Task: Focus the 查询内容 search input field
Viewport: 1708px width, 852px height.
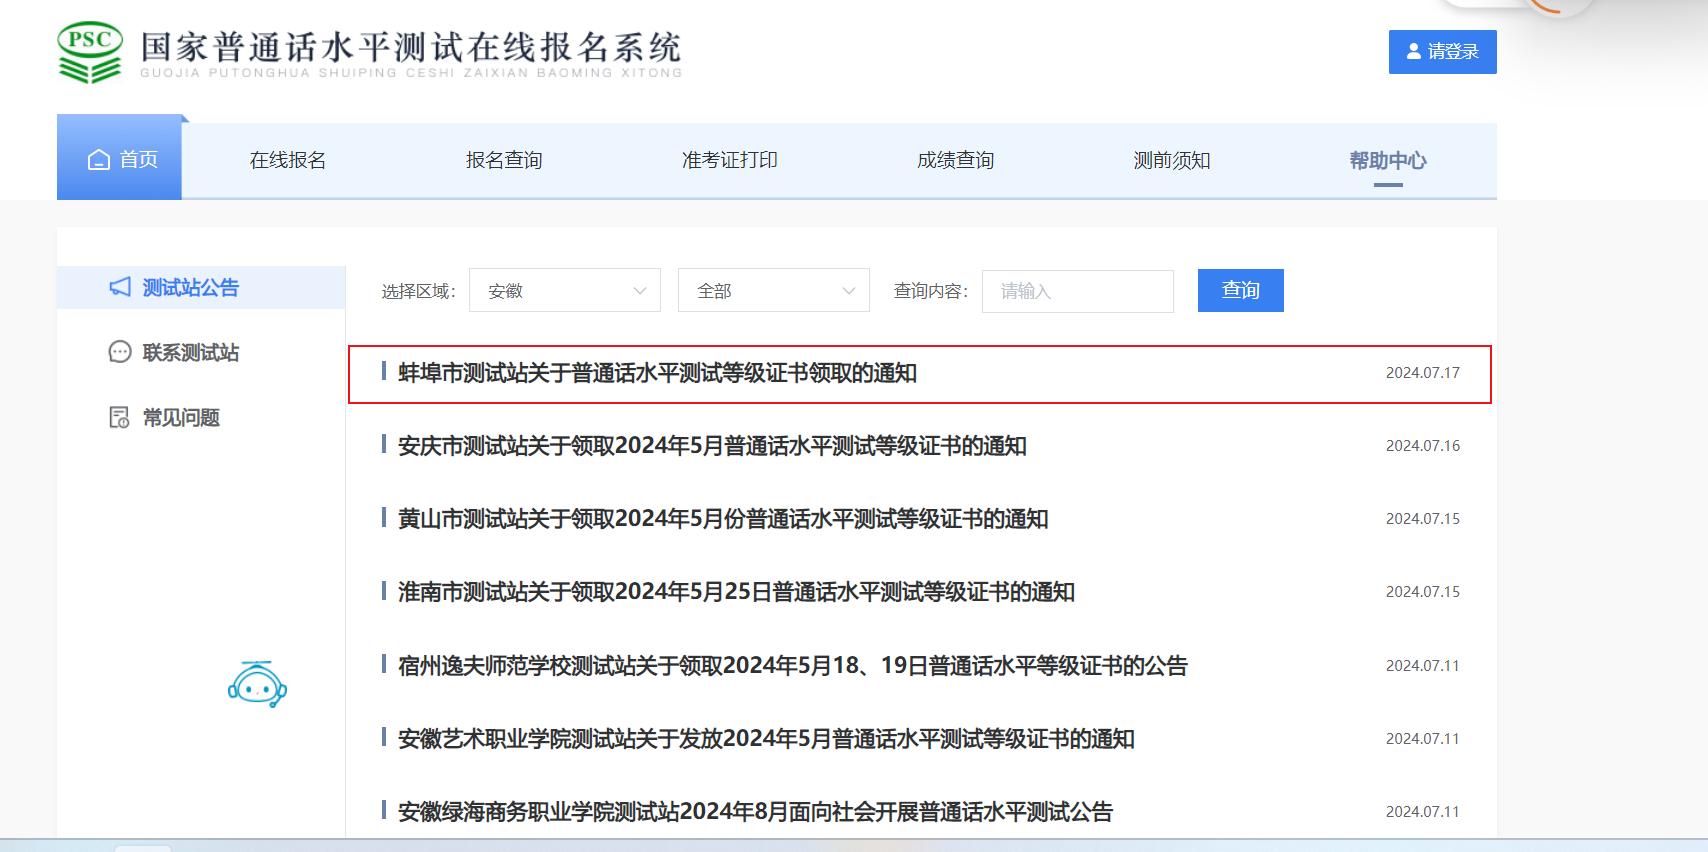Action: point(1077,291)
